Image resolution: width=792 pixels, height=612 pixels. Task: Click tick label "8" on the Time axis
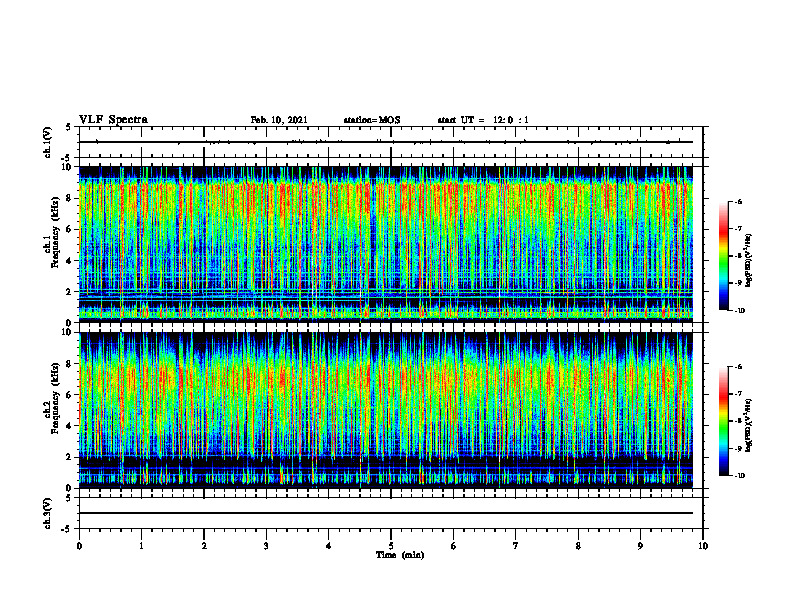(x=578, y=546)
